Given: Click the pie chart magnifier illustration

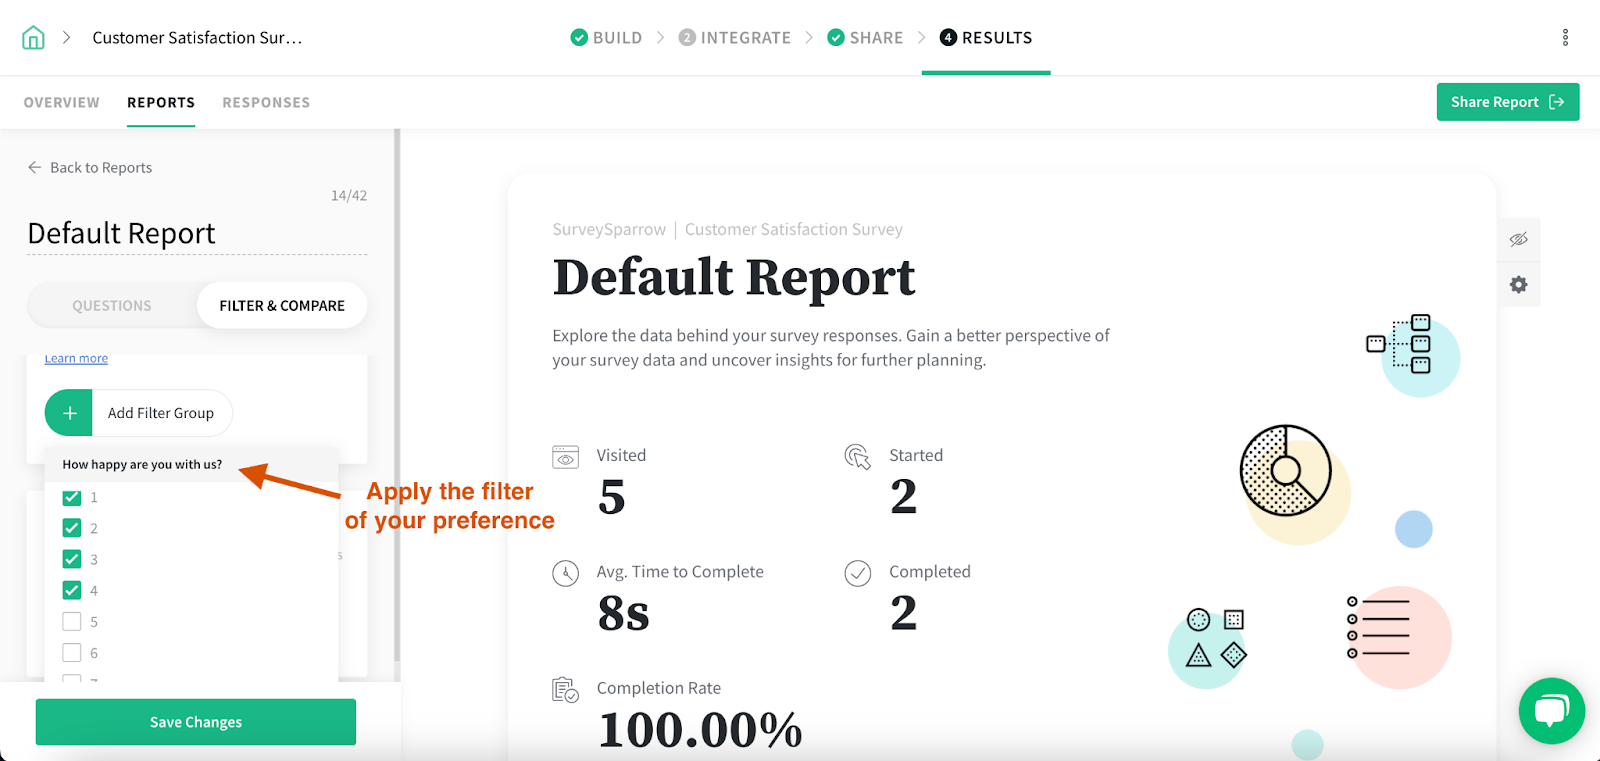Looking at the screenshot, I should 1286,470.
